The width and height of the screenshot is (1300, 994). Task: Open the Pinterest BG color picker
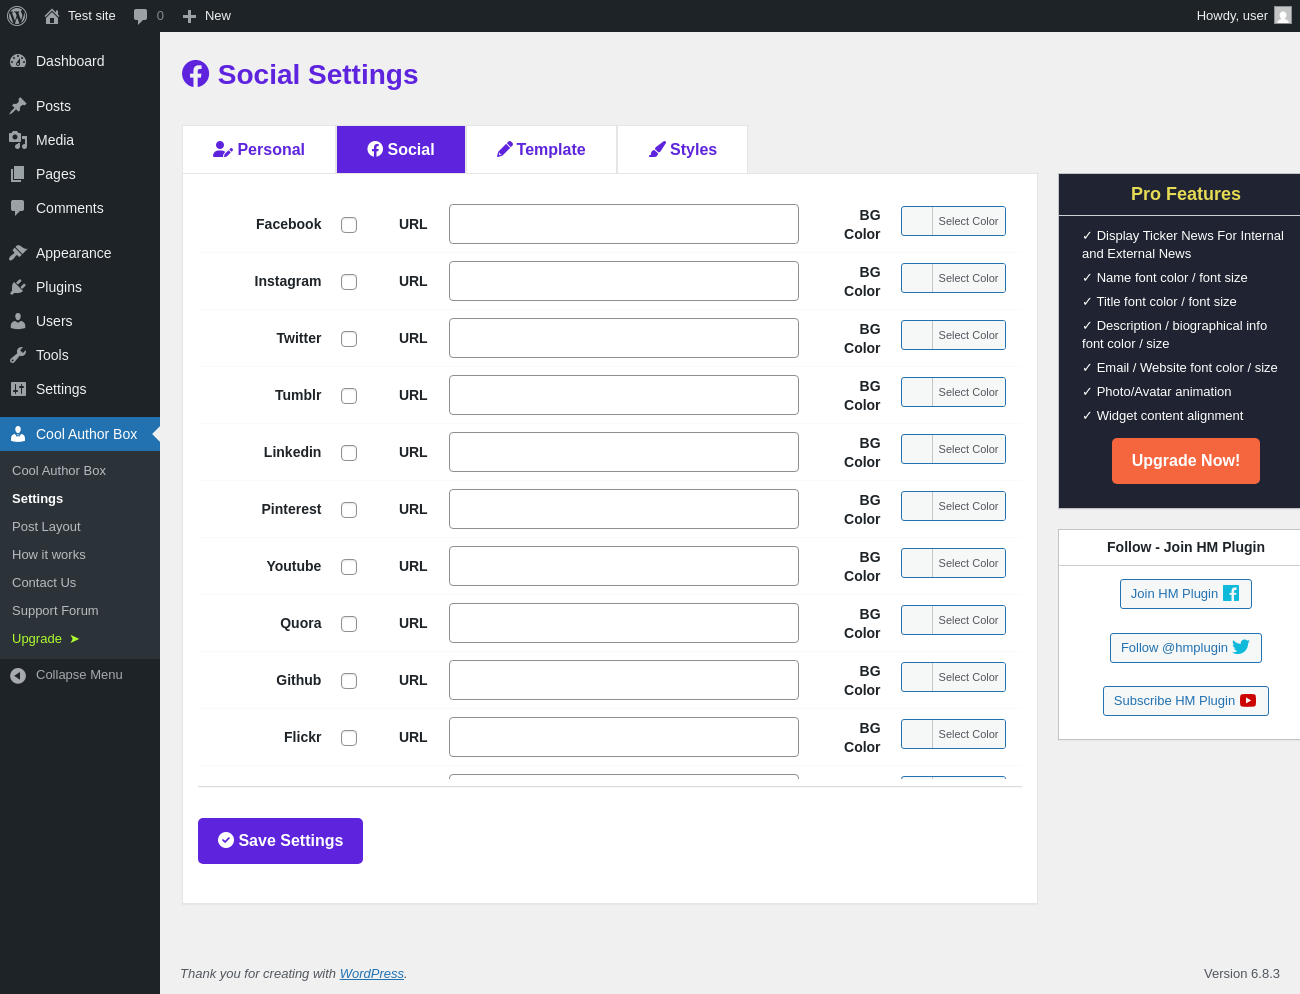pyautogui.click(x=953, y=506)
